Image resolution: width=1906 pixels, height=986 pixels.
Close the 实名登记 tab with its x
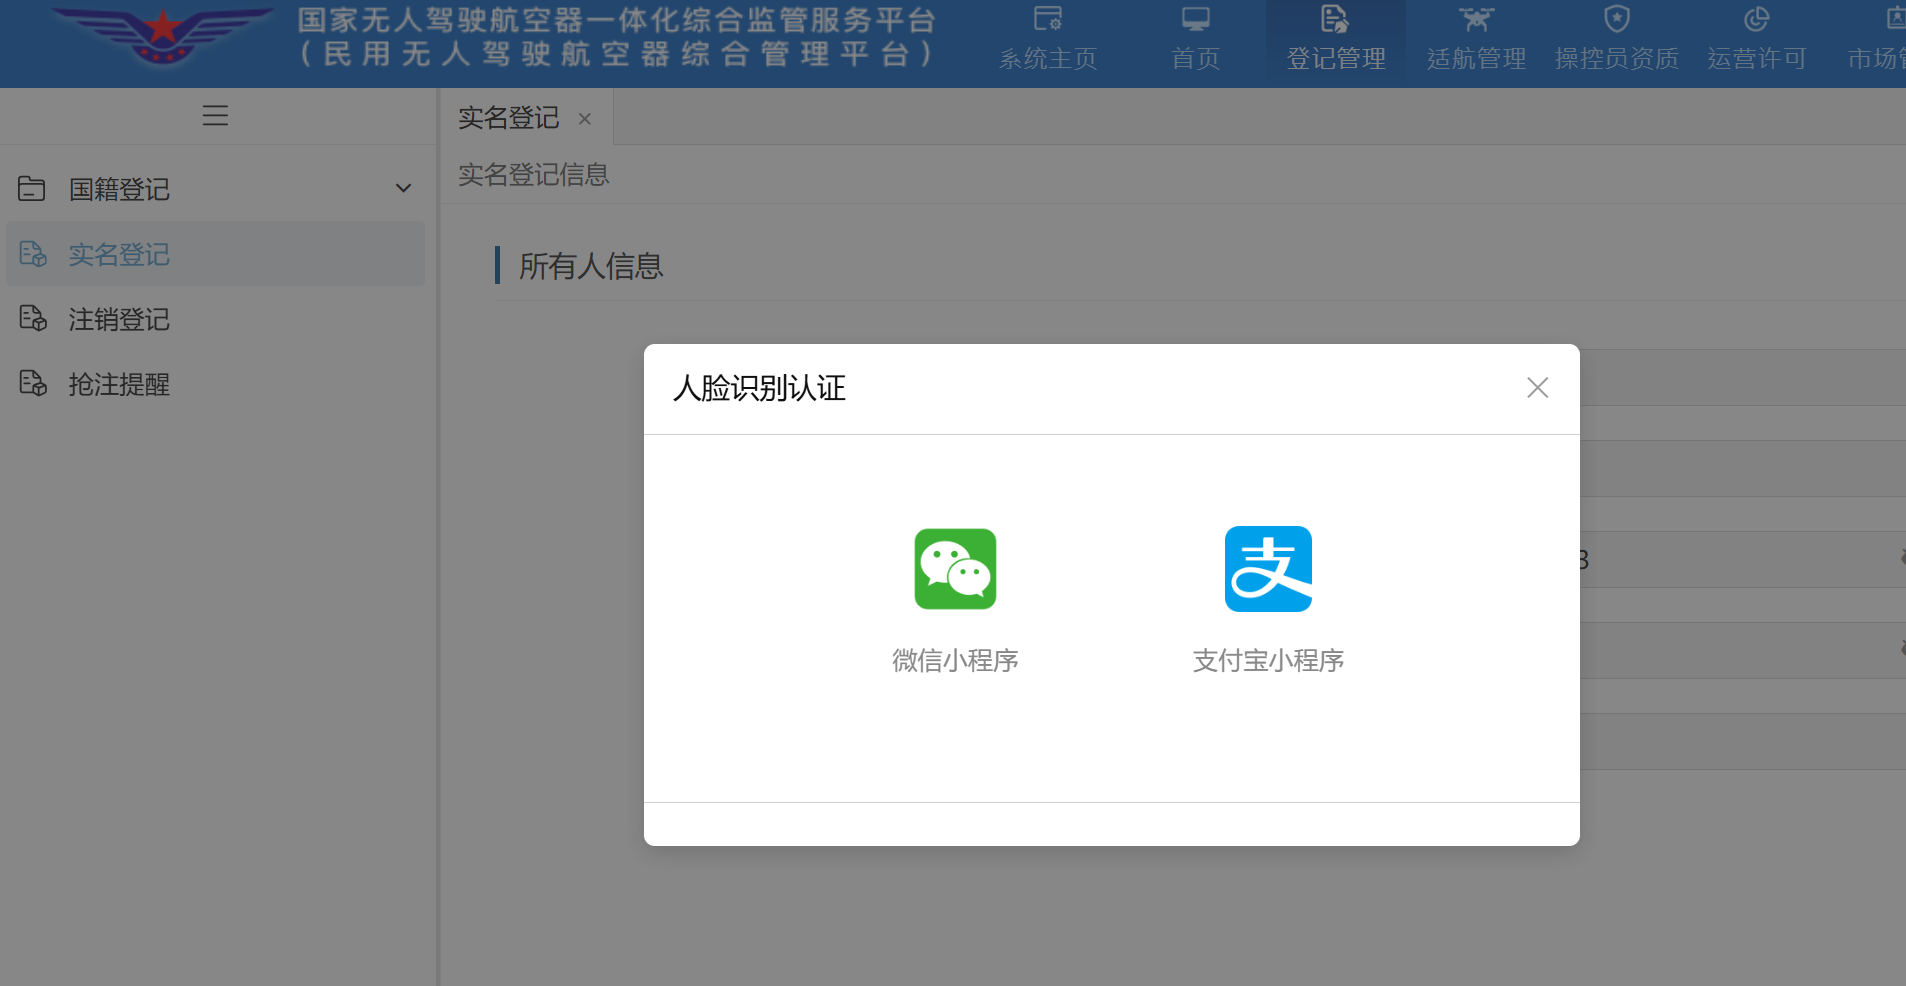click(x=585, y=119)
